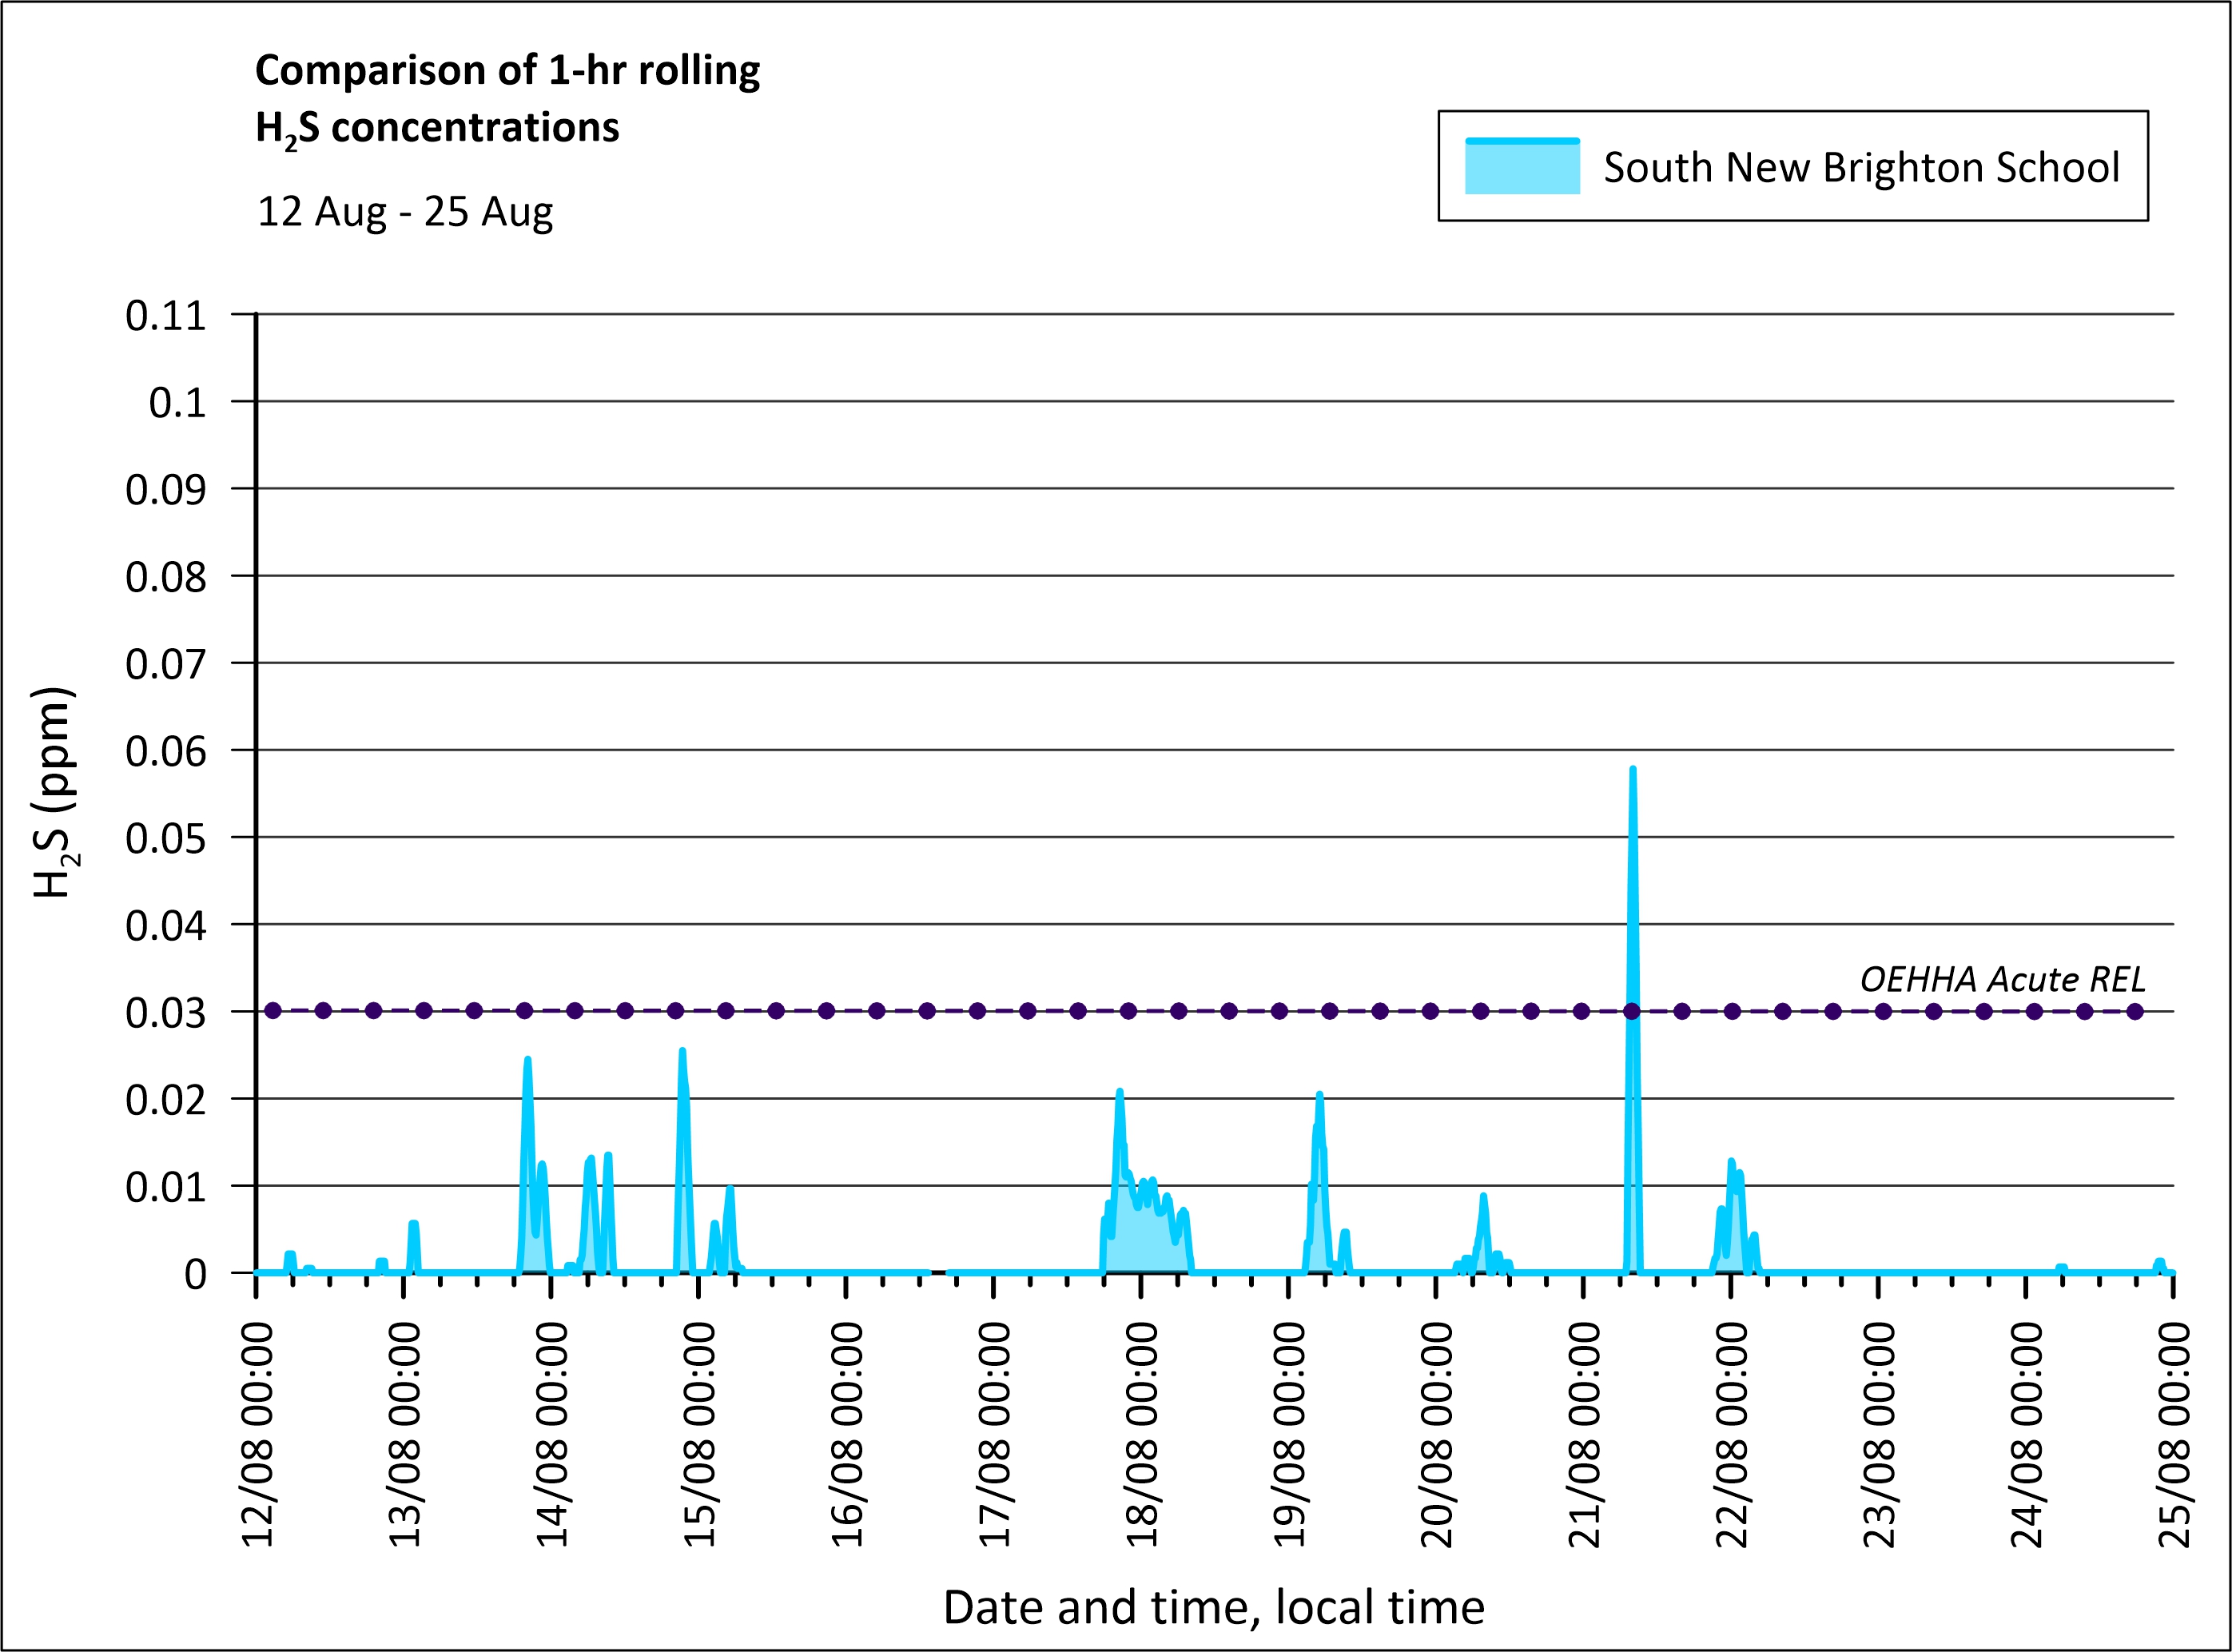Click the 21/08 00:00 x-axis label

pyautogui.click(x=1584, y=1435)
